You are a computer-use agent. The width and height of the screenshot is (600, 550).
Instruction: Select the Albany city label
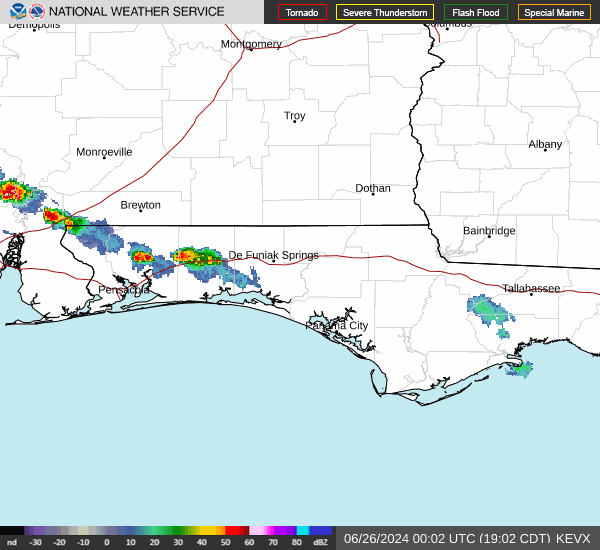pos(545,144)
